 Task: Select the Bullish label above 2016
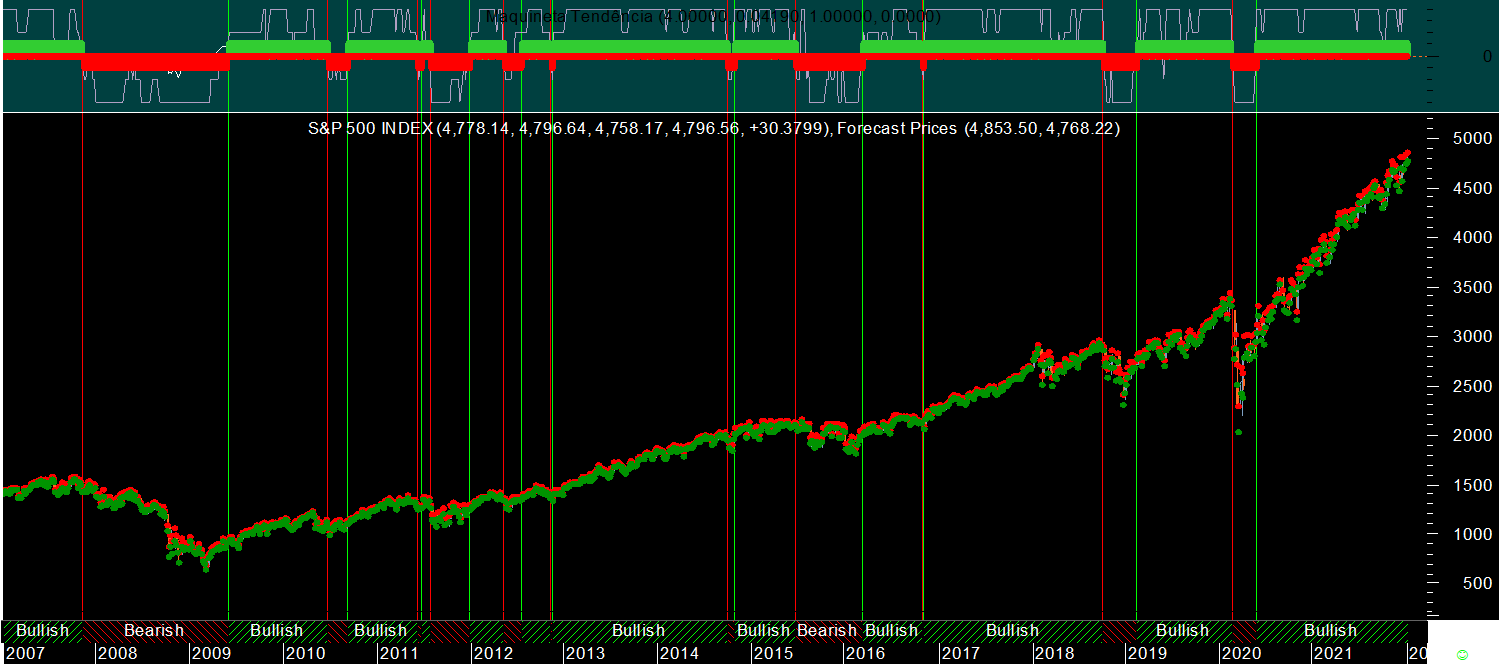[x=891, y=631]
